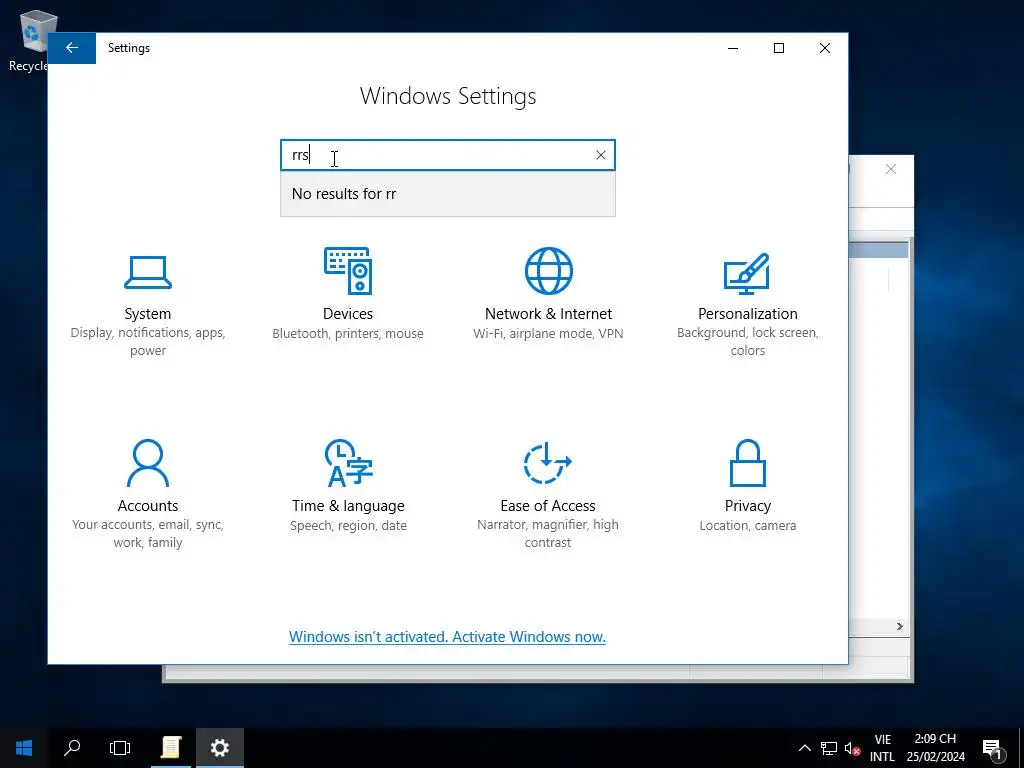Screen dimensions: 1024x768
Task: Maximize the Settings window
Action: pos(778,48)
